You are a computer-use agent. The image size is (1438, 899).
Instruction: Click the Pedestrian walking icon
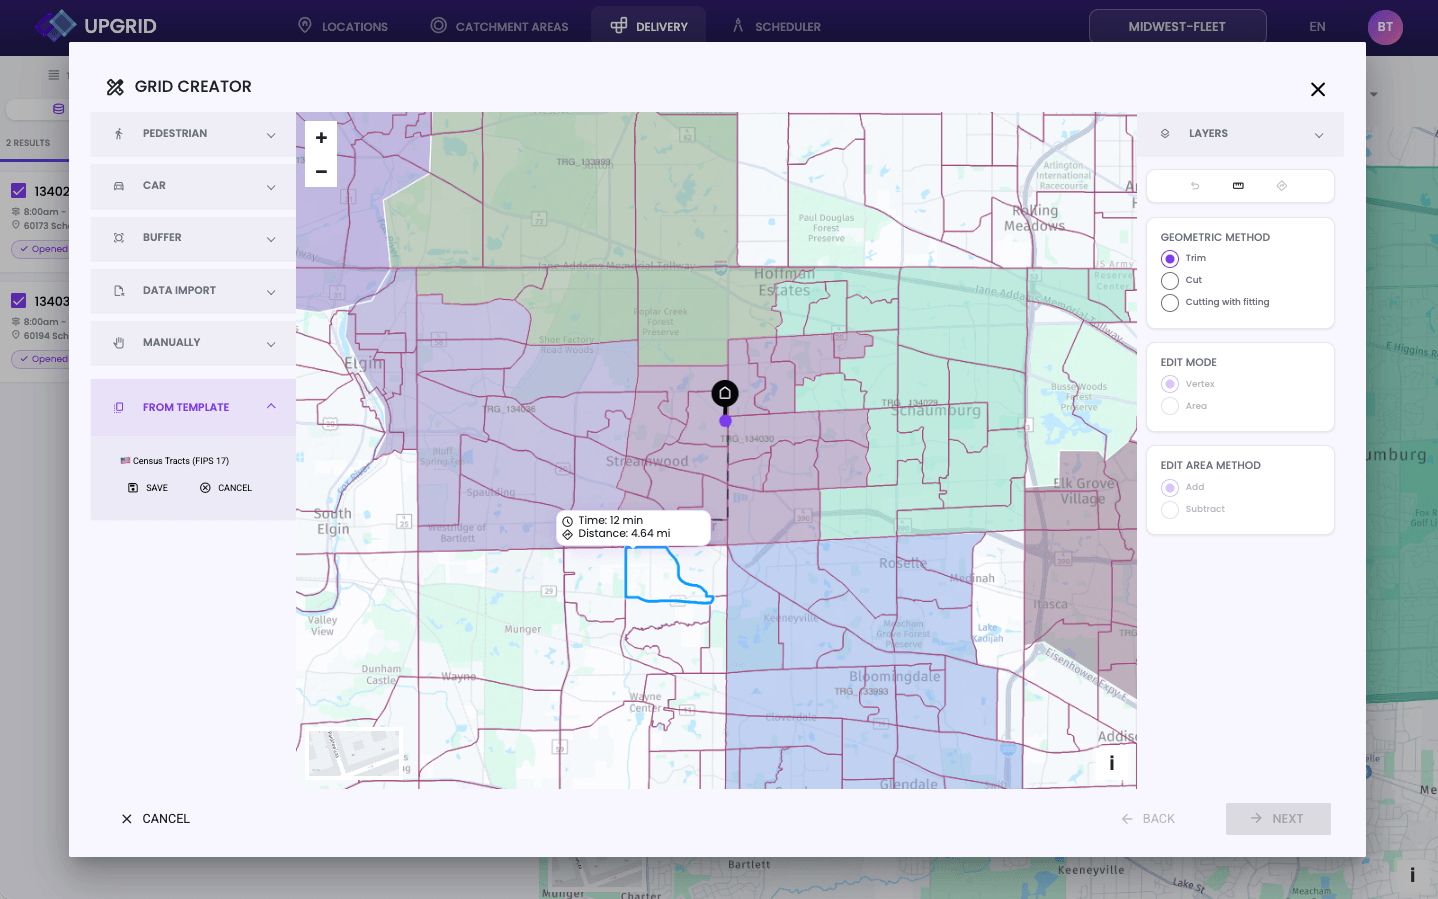(119, 134)
